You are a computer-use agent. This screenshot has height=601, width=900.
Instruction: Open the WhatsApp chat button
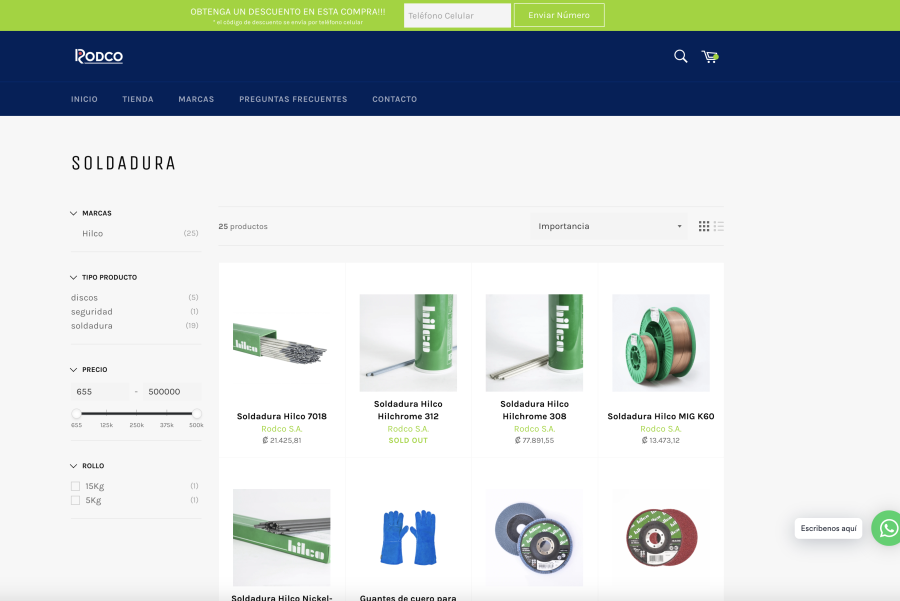point(887,528)
